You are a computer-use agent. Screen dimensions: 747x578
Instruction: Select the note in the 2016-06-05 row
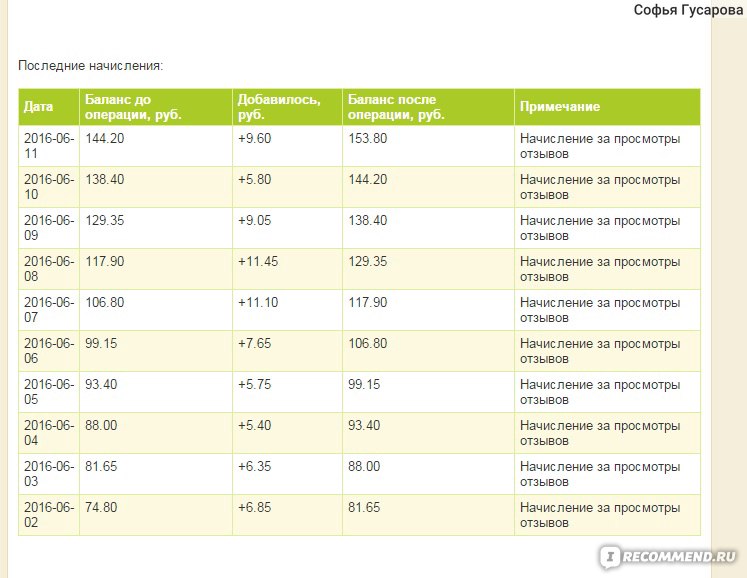(x=607, y=392)
